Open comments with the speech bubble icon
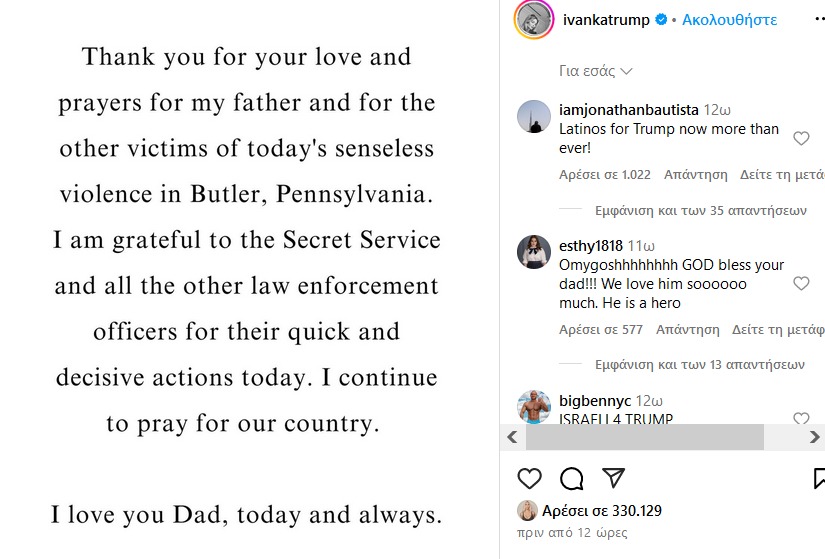The width and height of the screenshot is (825, 559). (x=572, y=478)
